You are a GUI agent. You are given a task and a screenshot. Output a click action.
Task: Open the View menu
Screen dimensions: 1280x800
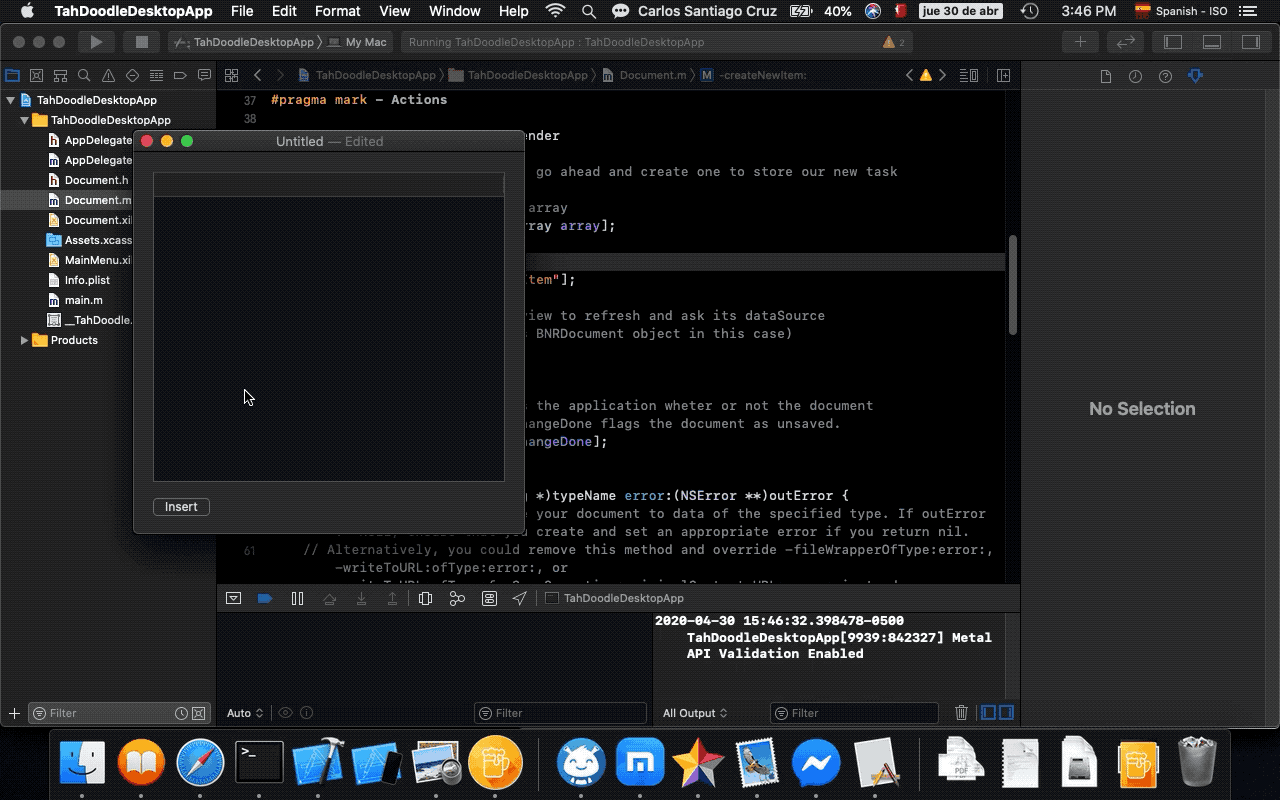394,11
